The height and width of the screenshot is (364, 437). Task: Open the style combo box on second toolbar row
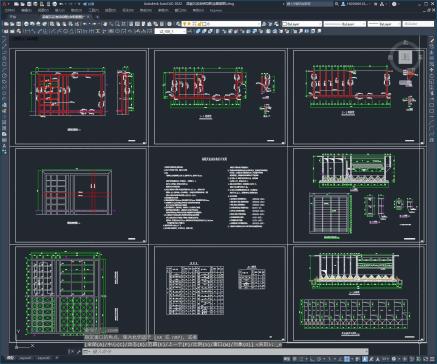[x=171, y=31]
